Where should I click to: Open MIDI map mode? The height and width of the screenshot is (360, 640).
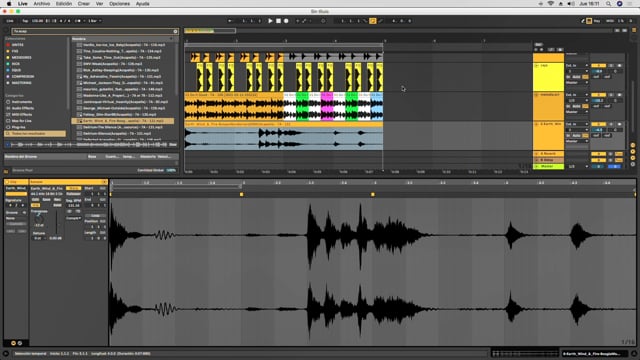pos(610,21)
